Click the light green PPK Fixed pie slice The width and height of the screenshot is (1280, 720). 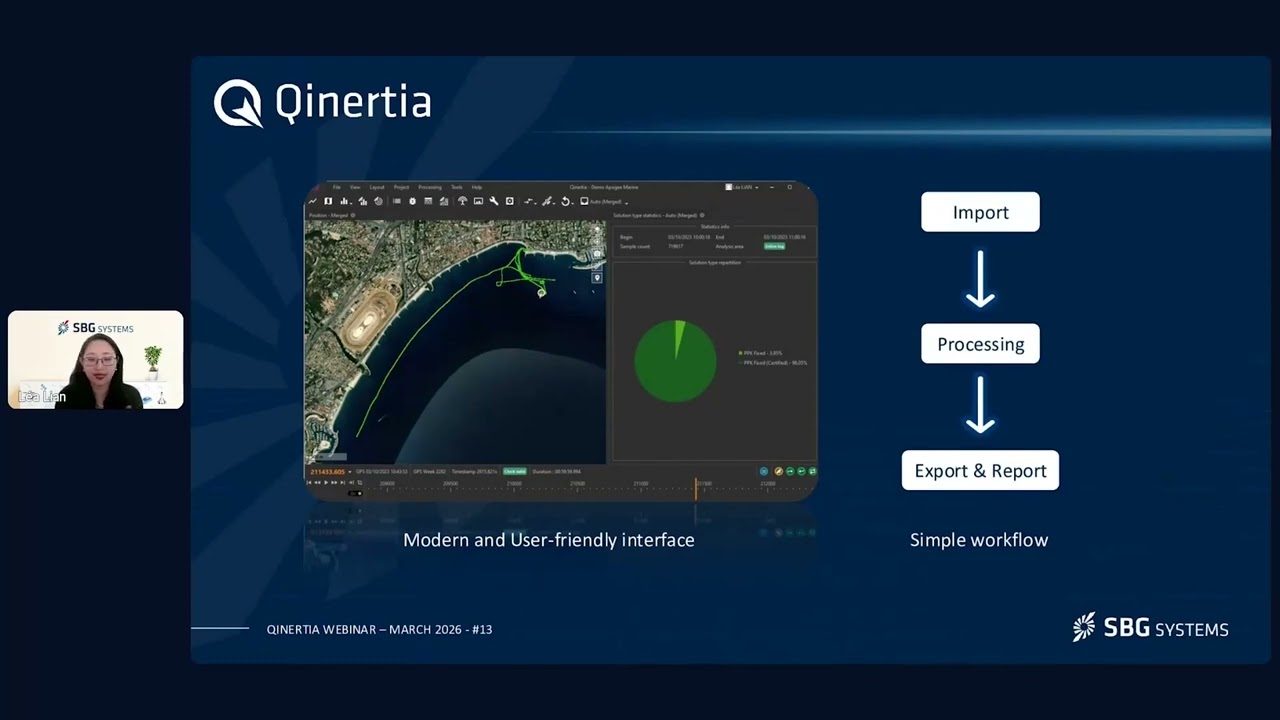679,334
